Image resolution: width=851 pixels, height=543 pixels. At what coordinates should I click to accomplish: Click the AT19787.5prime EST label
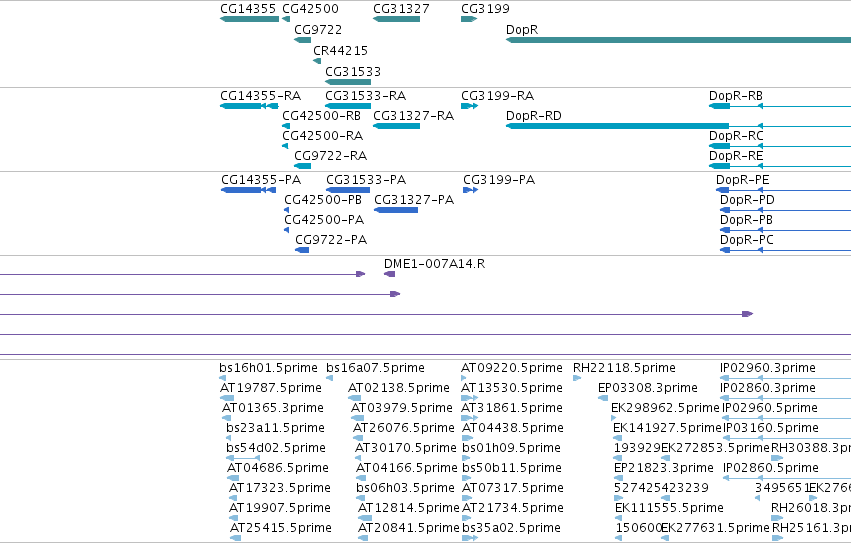click(x=271, y=389)
